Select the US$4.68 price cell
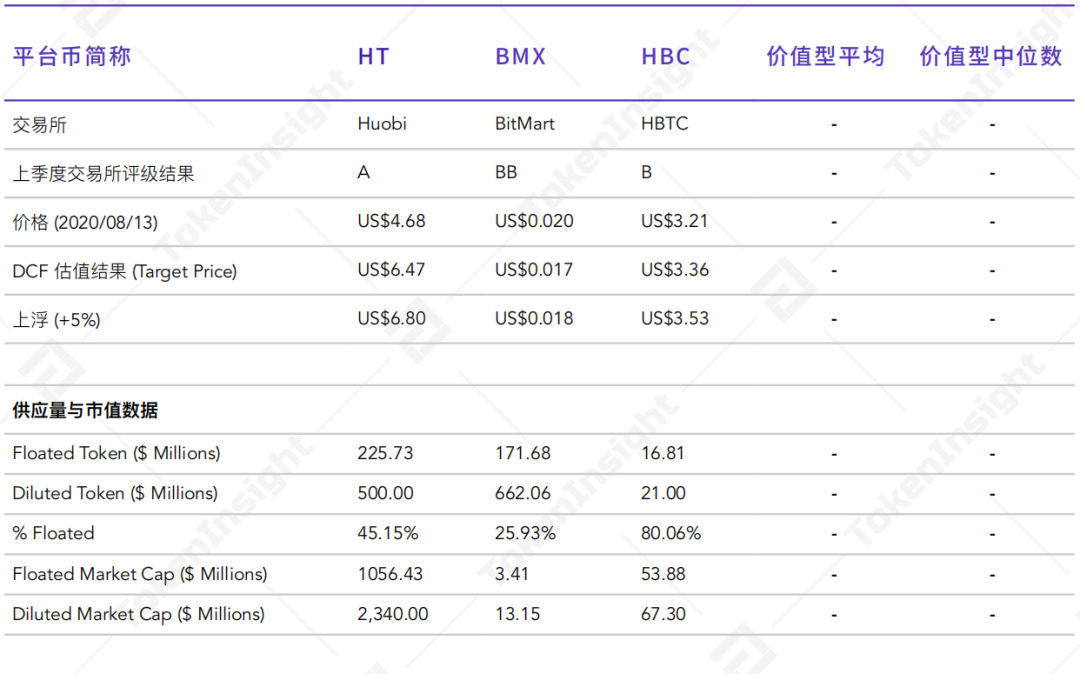Screen dimensions: 1080x674 coord(391,221)
